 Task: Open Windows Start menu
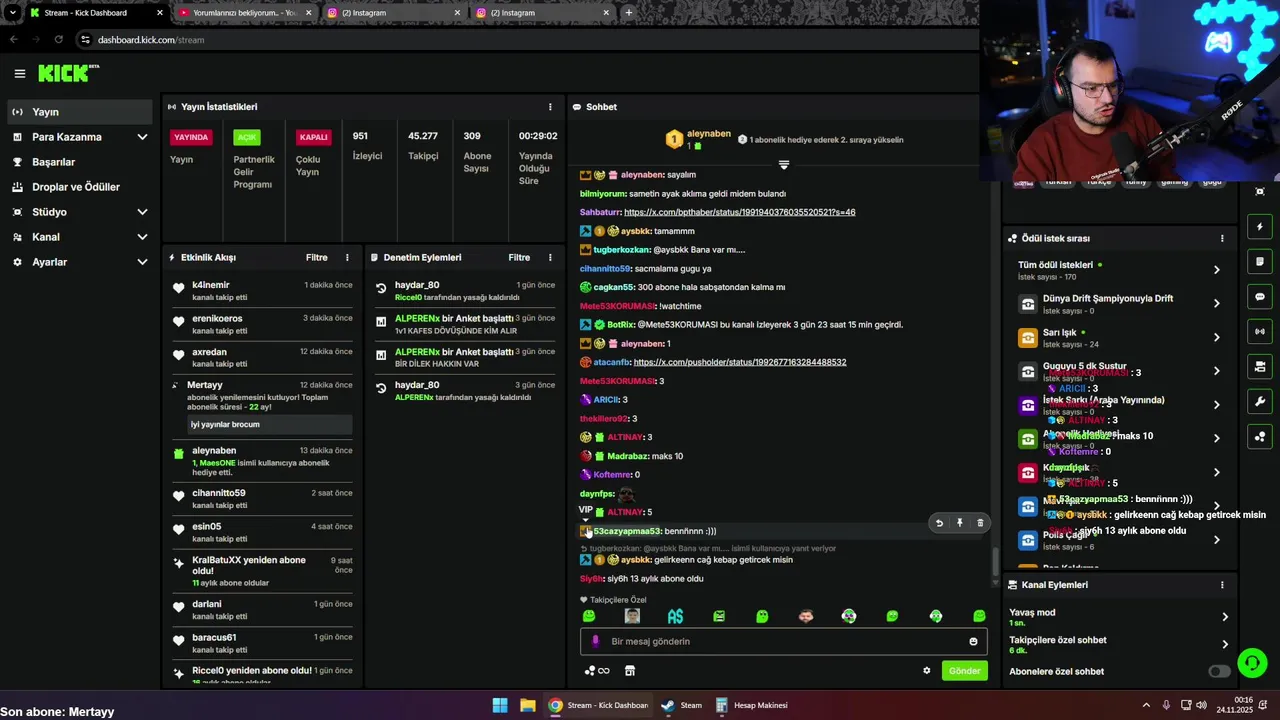pos(500,705)
